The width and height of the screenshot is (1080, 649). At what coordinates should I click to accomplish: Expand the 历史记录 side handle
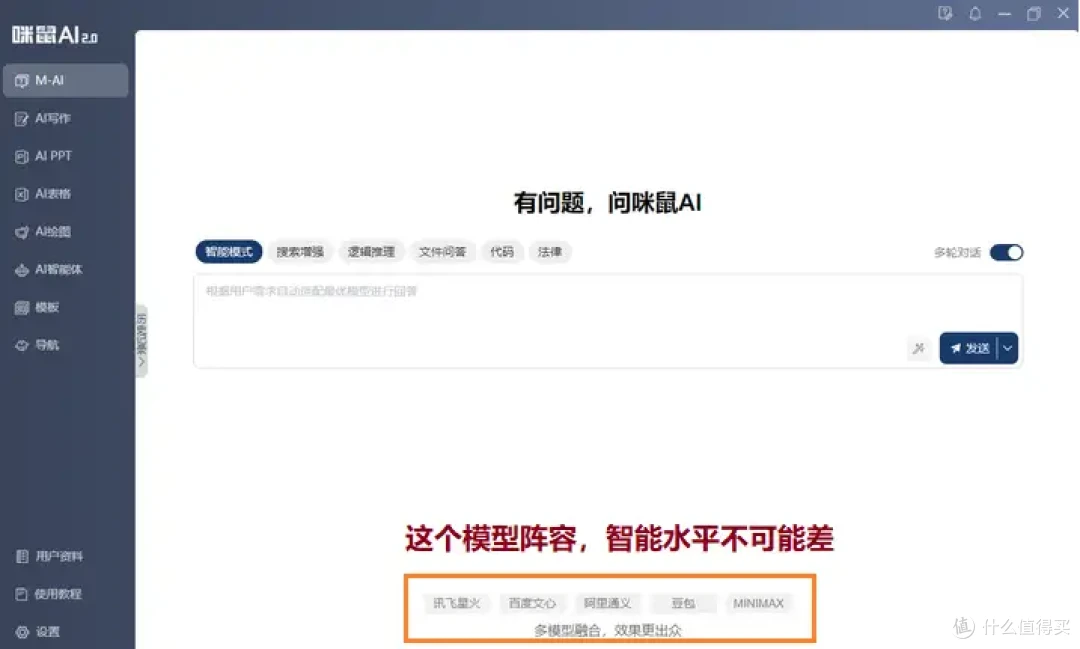click(142, 340)
